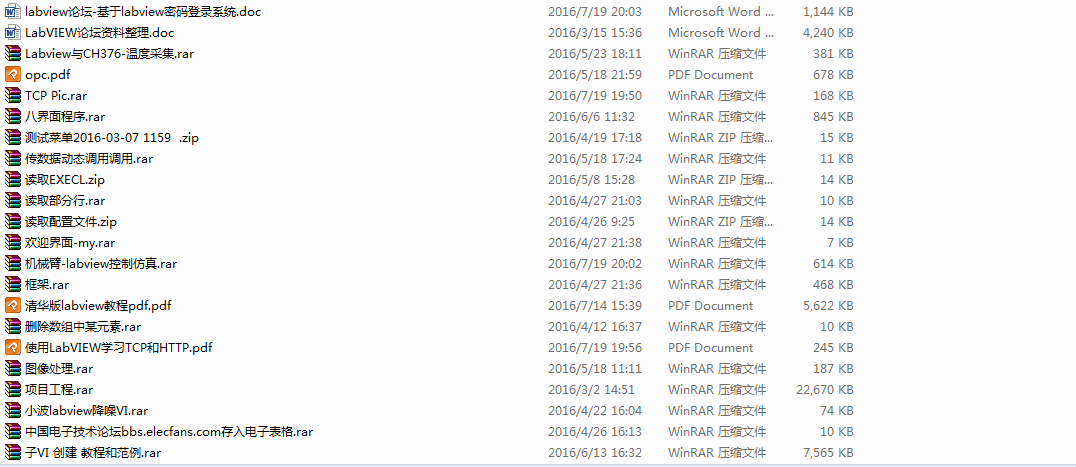Screen dimensions: 1076x467
Task: Select file name 使用LabVIEW学习TCP和HTTP.pdf
Action: [119, 348]
